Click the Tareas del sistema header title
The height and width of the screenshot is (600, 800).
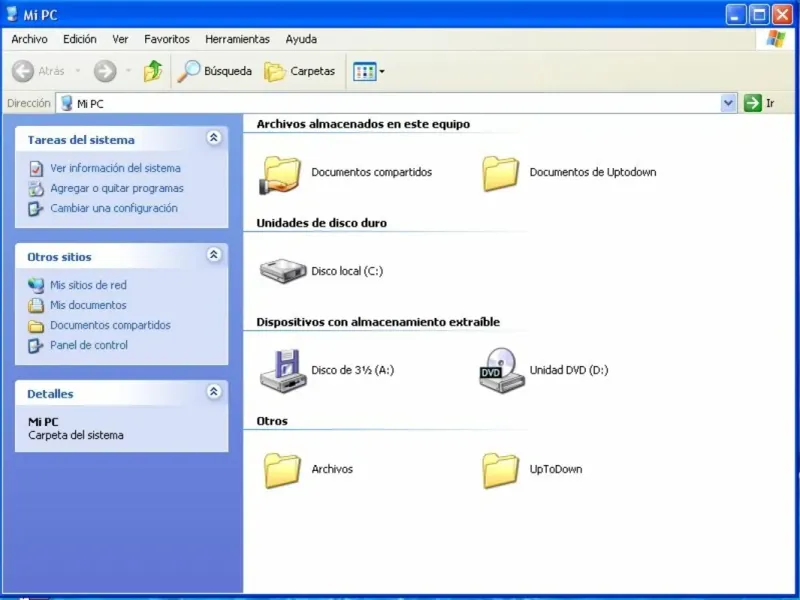click(x=81, y=140)
